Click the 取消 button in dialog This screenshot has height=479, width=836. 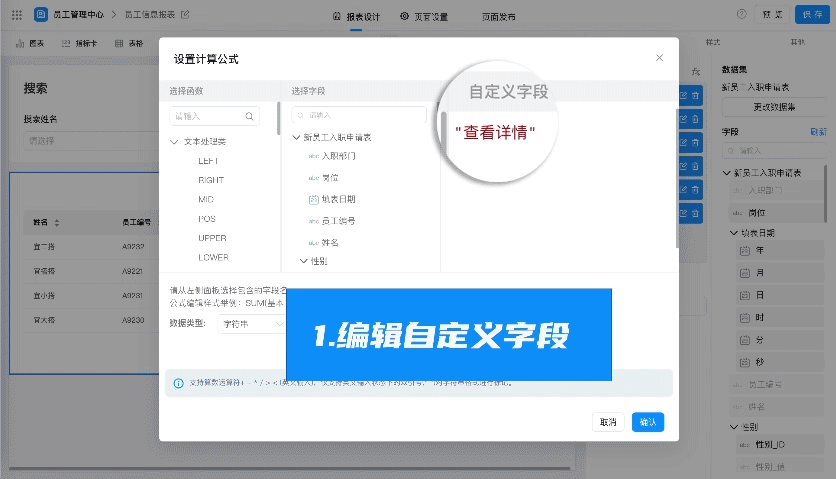tap(608, 422)
